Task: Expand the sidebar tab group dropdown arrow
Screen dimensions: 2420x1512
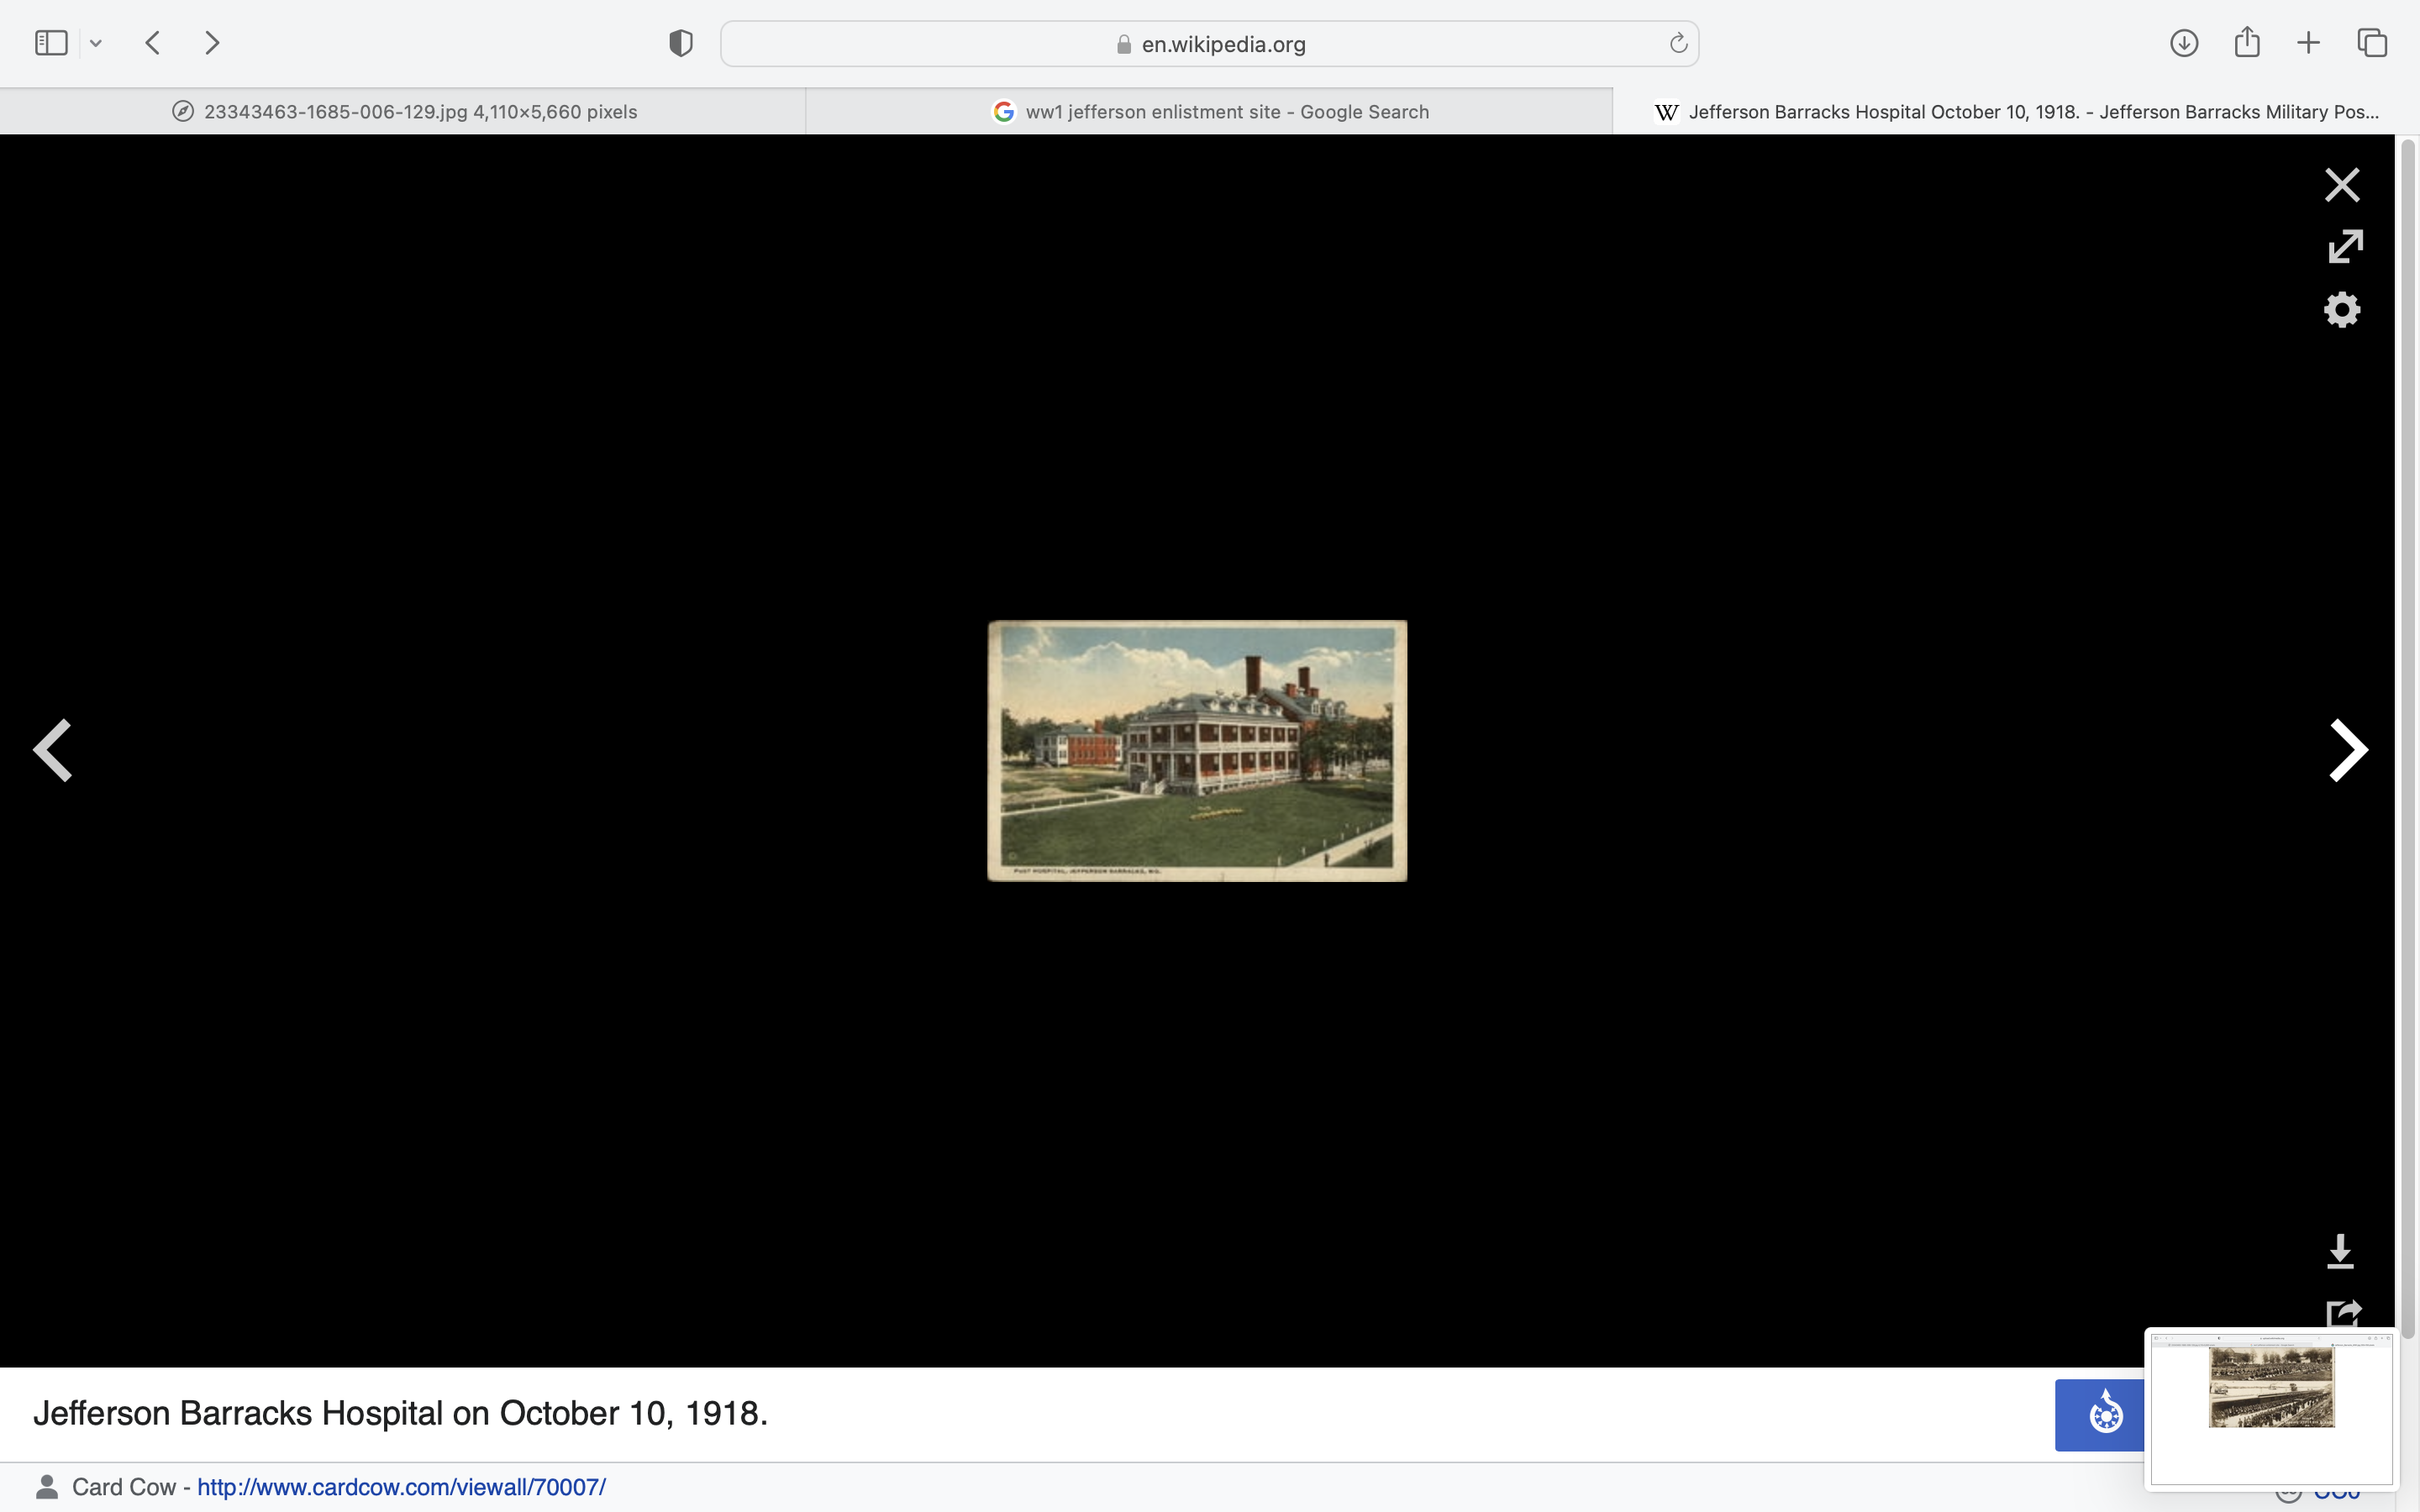Action: point(96,43)
